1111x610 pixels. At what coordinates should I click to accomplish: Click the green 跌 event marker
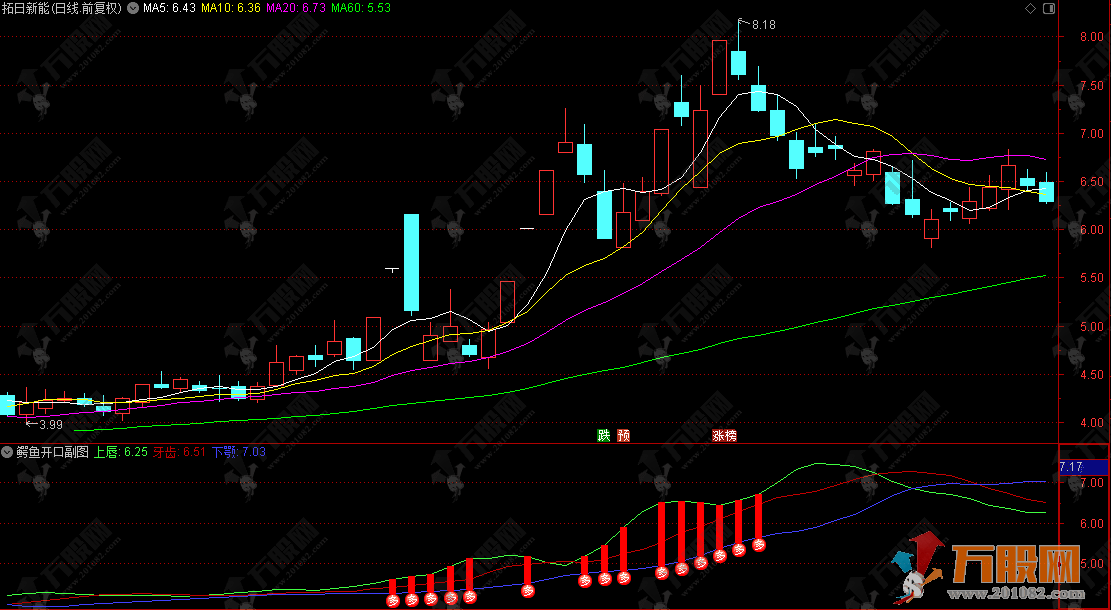pos(603,435)
